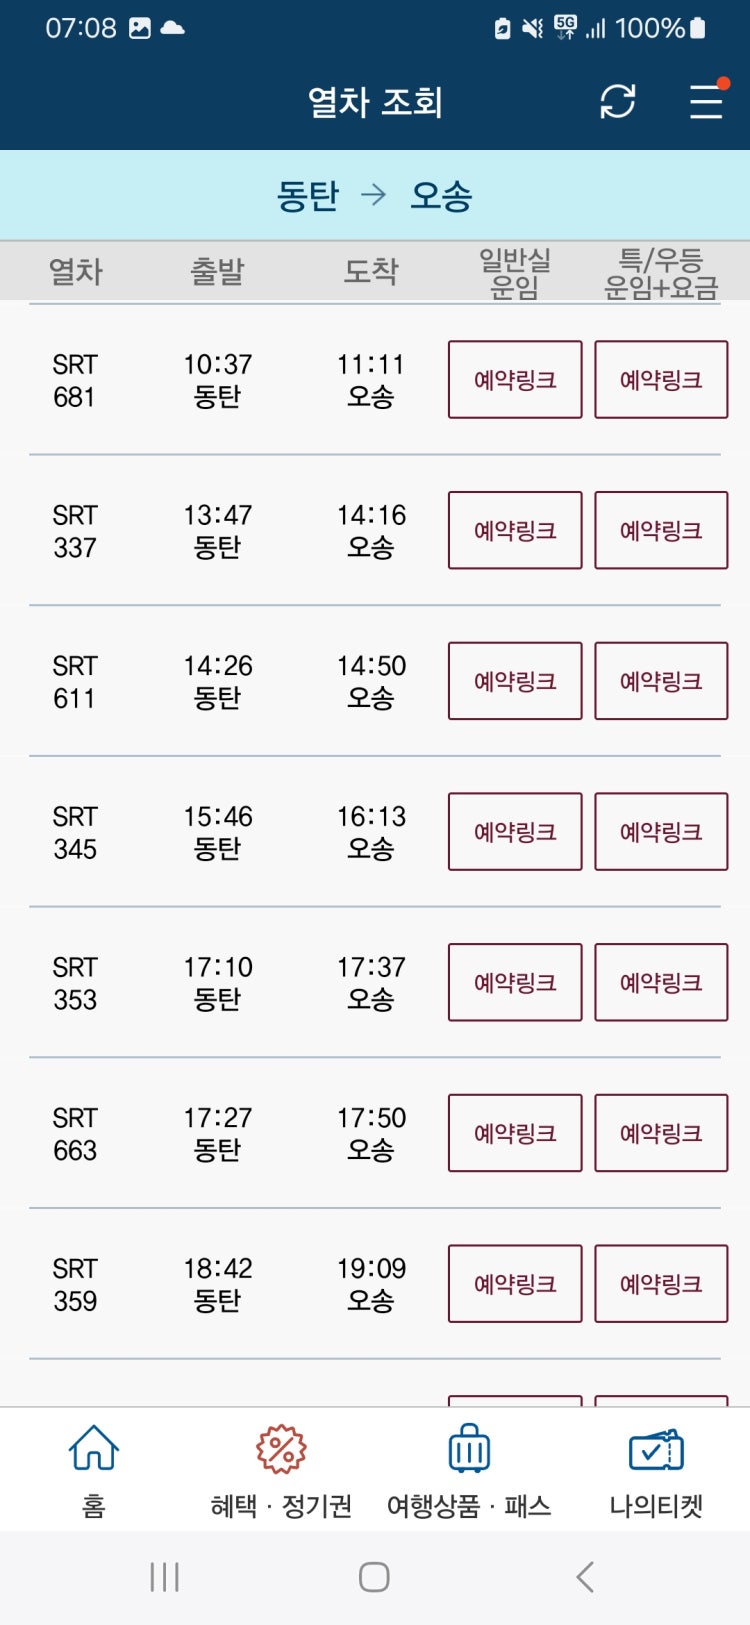The width and height of the screenshot is (750, 1625).
Task: Tap the departure station 동탄 in the header
Action: (308, 195)
